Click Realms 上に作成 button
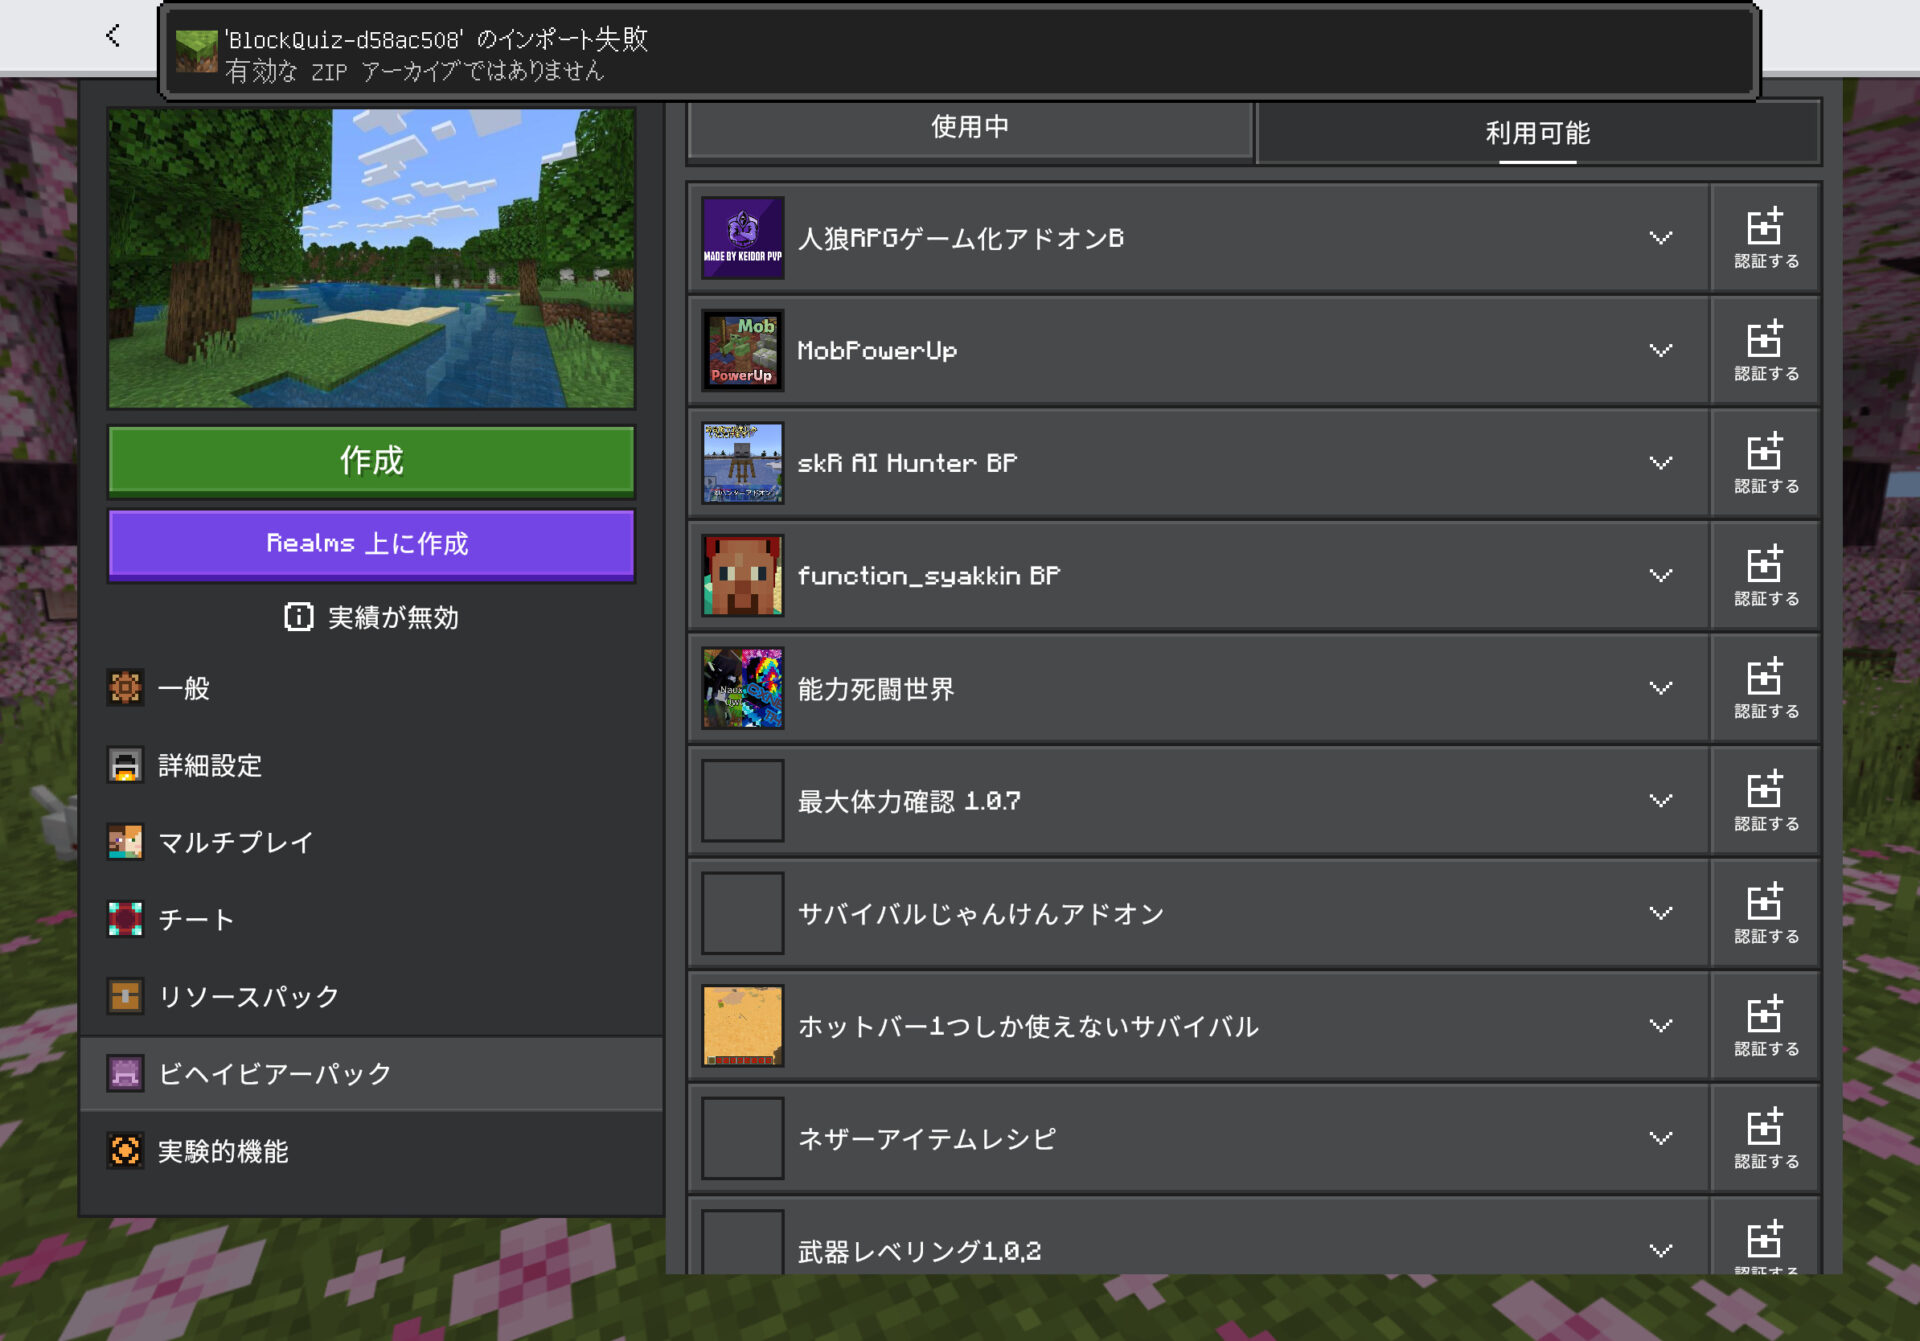 (x=371, y=544)
